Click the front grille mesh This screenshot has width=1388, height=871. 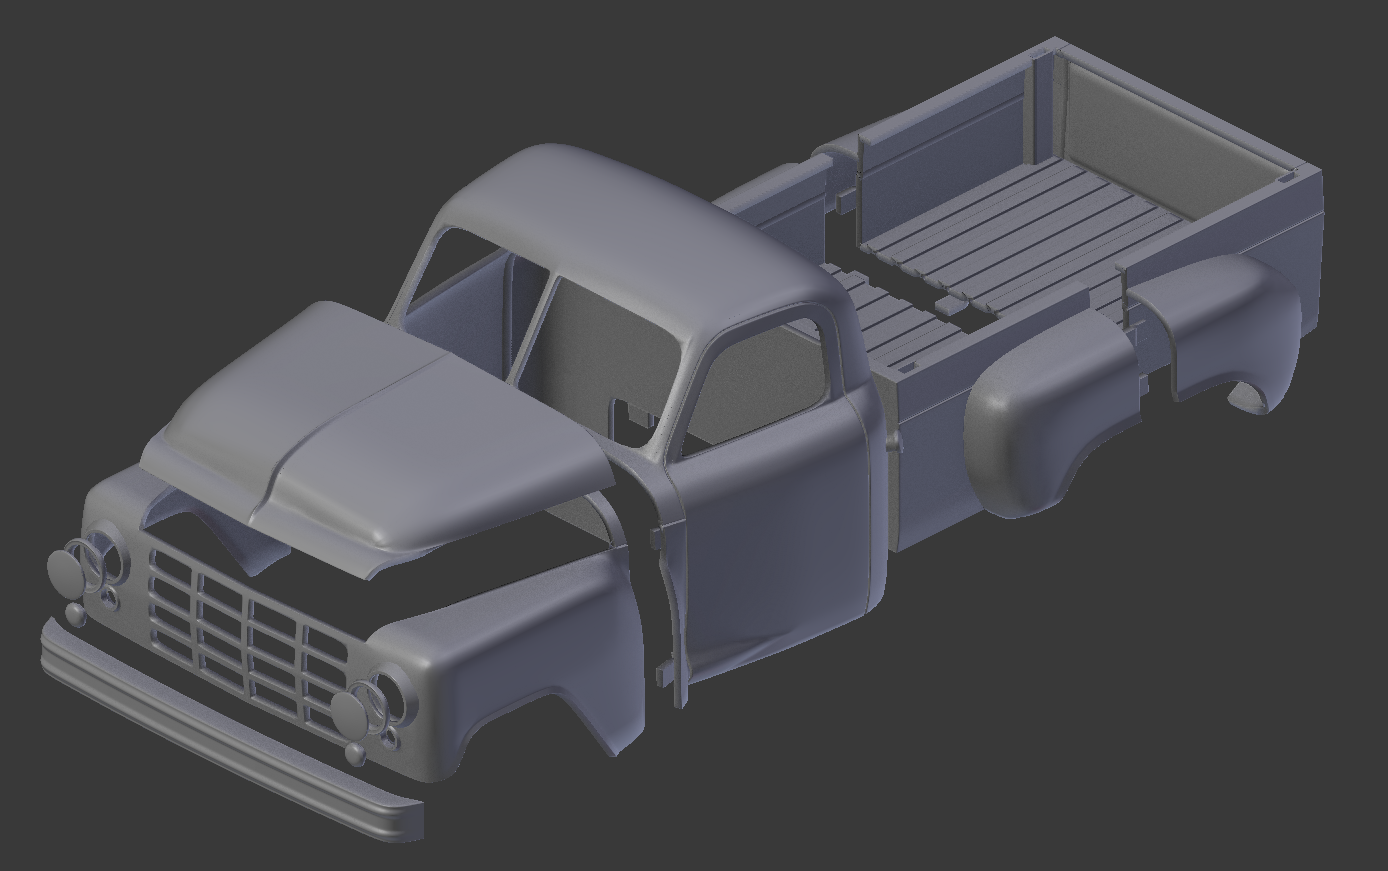250,650
